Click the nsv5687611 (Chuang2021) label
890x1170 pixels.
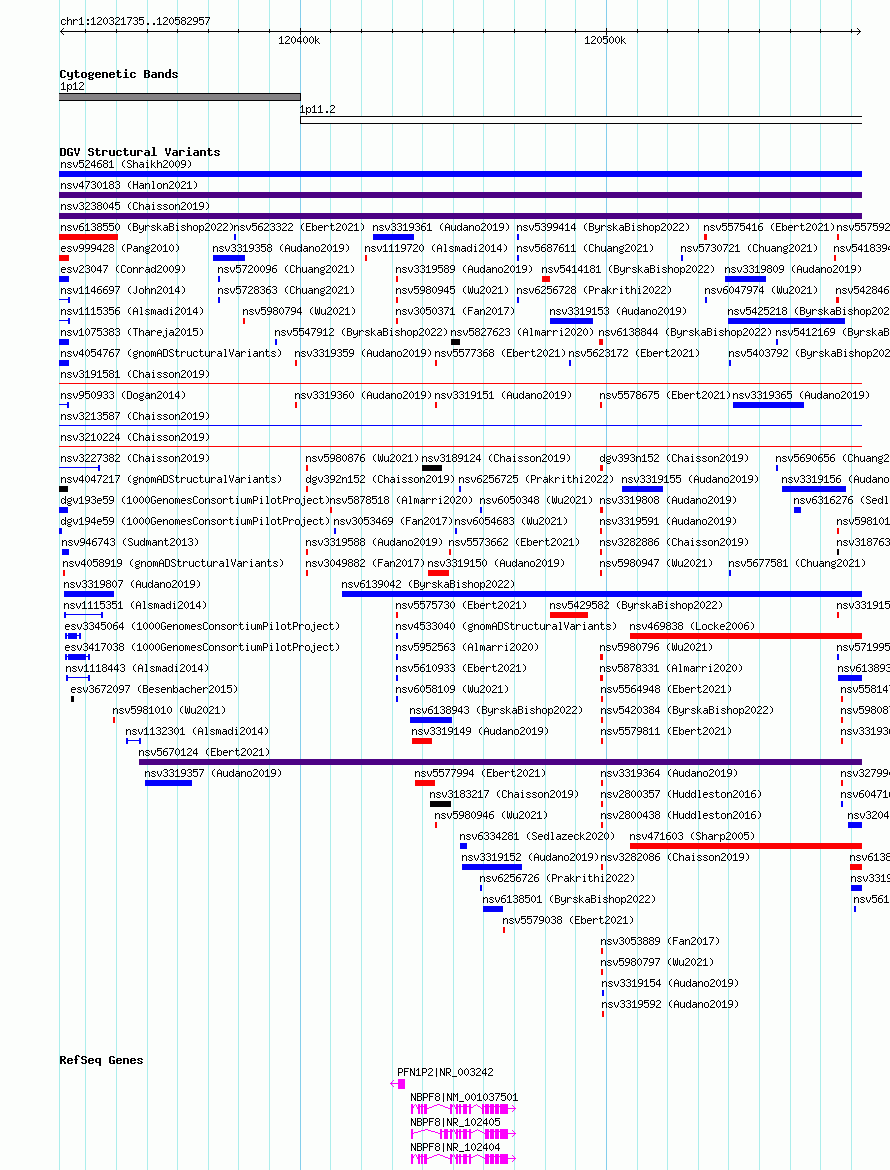pyautogui.click(x=585, y=248)
